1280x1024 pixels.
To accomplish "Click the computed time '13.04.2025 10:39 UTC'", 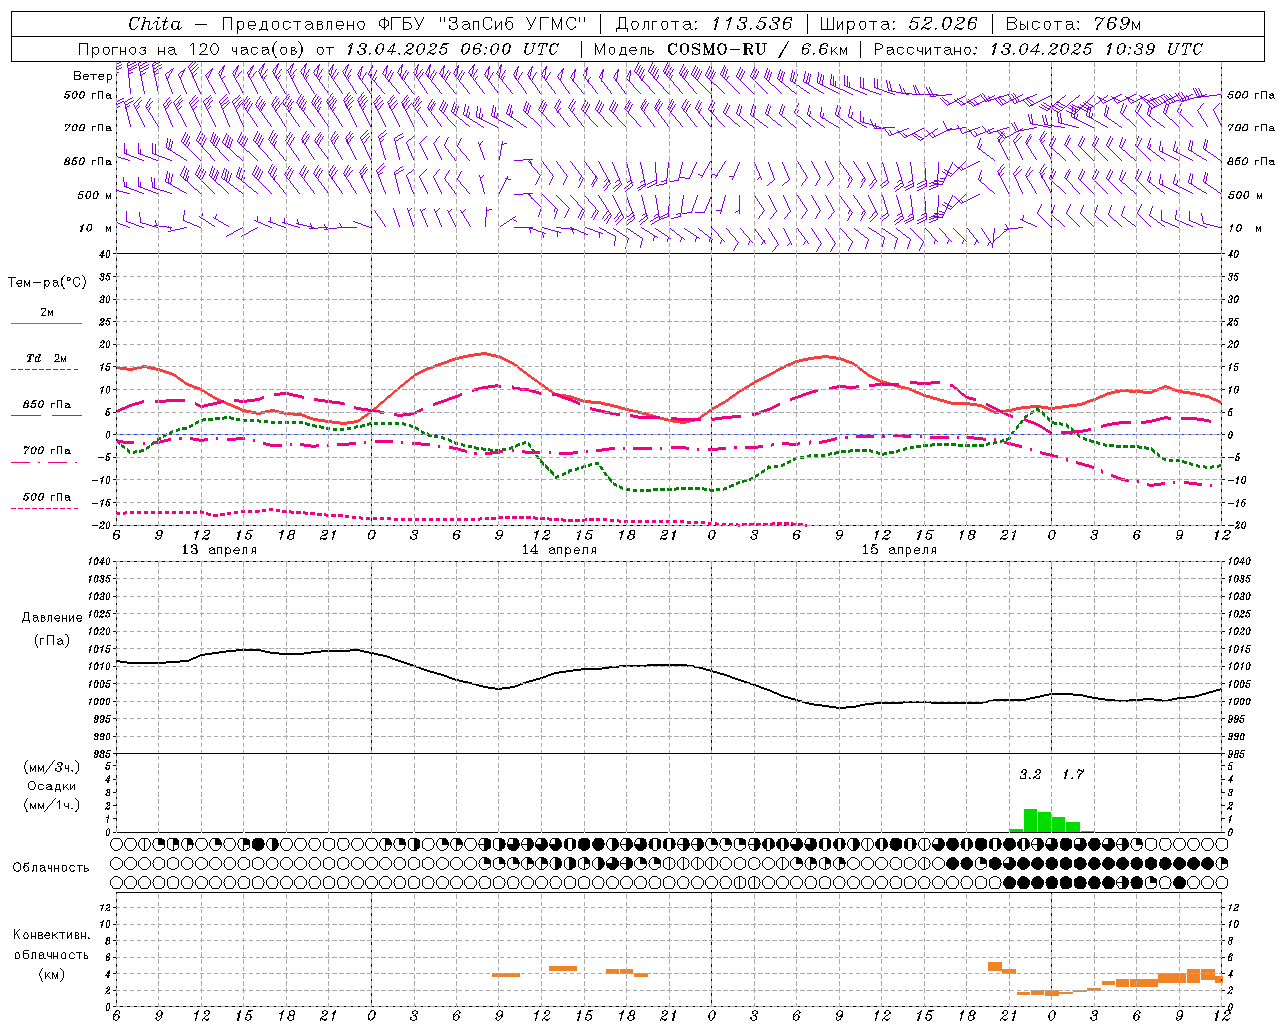I will coord(1096,49).
